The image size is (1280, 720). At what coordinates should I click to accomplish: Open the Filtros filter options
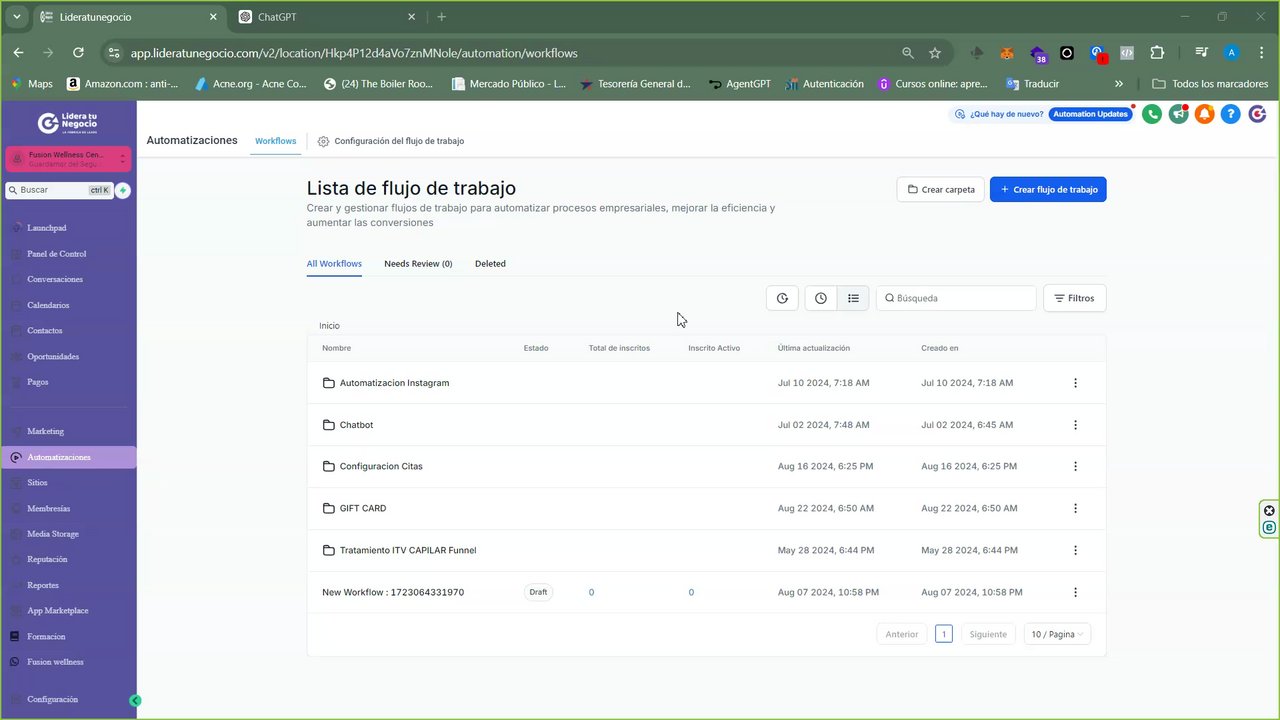click(x=1074, y=298)
